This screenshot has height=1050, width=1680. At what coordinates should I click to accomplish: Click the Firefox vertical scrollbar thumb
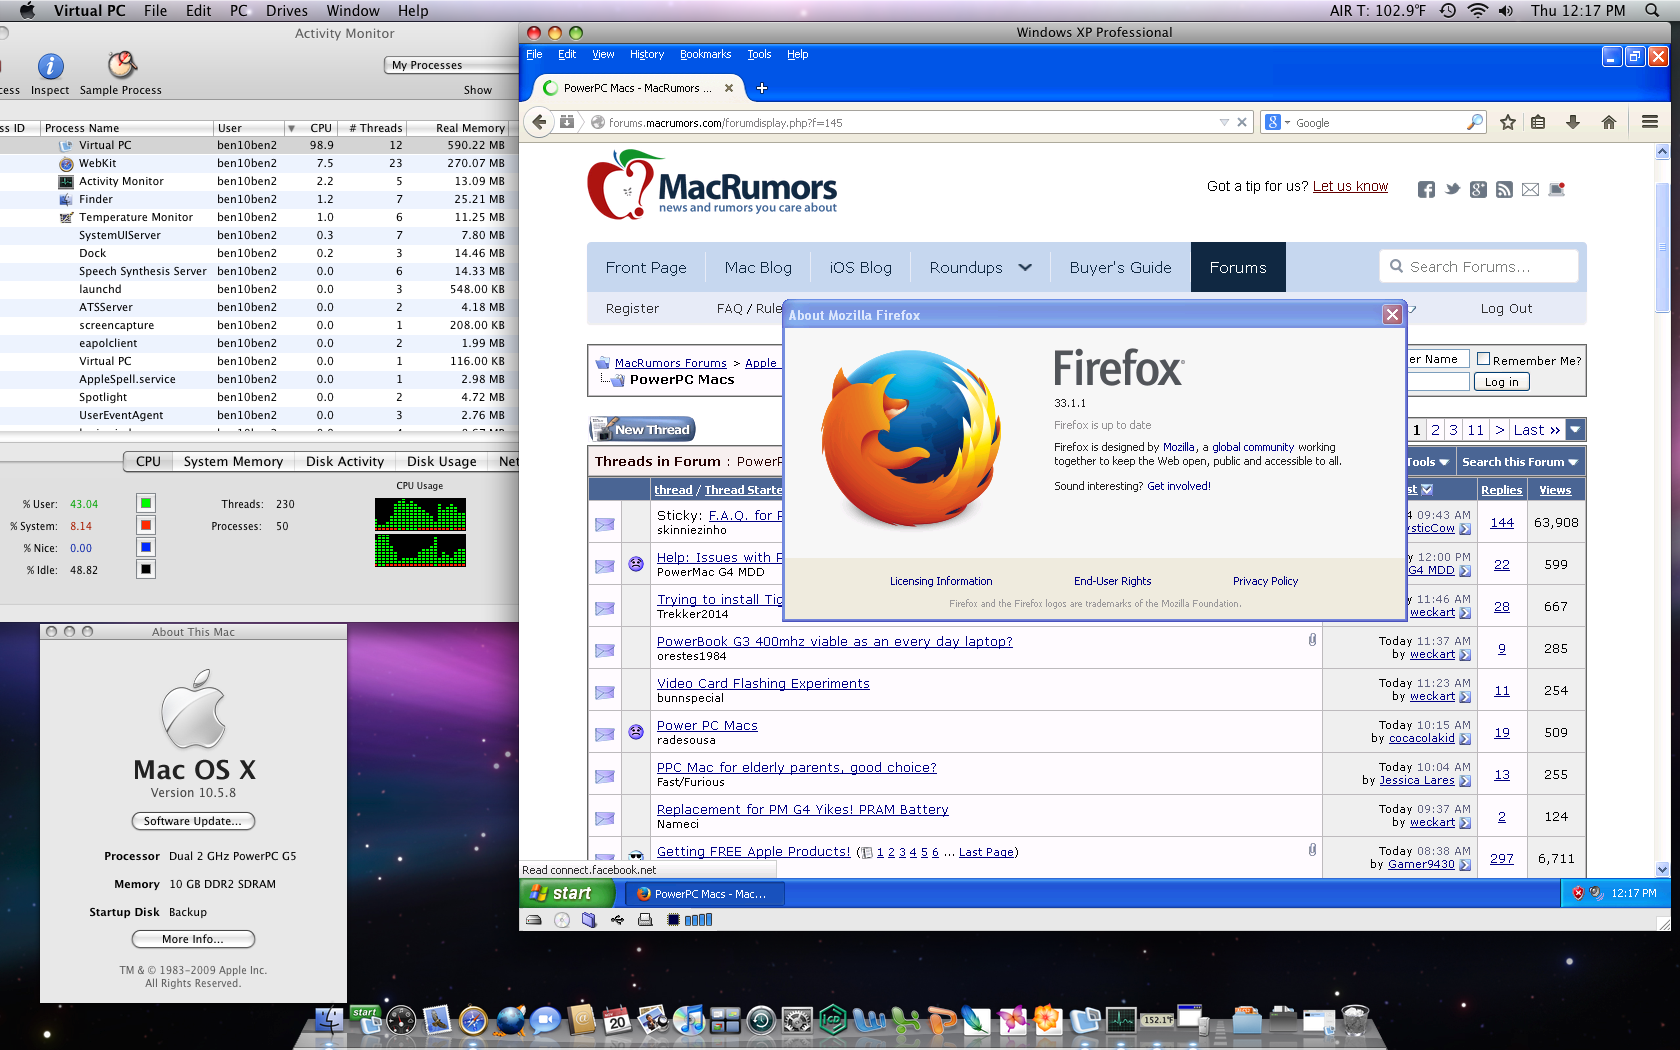[1662, 248]
